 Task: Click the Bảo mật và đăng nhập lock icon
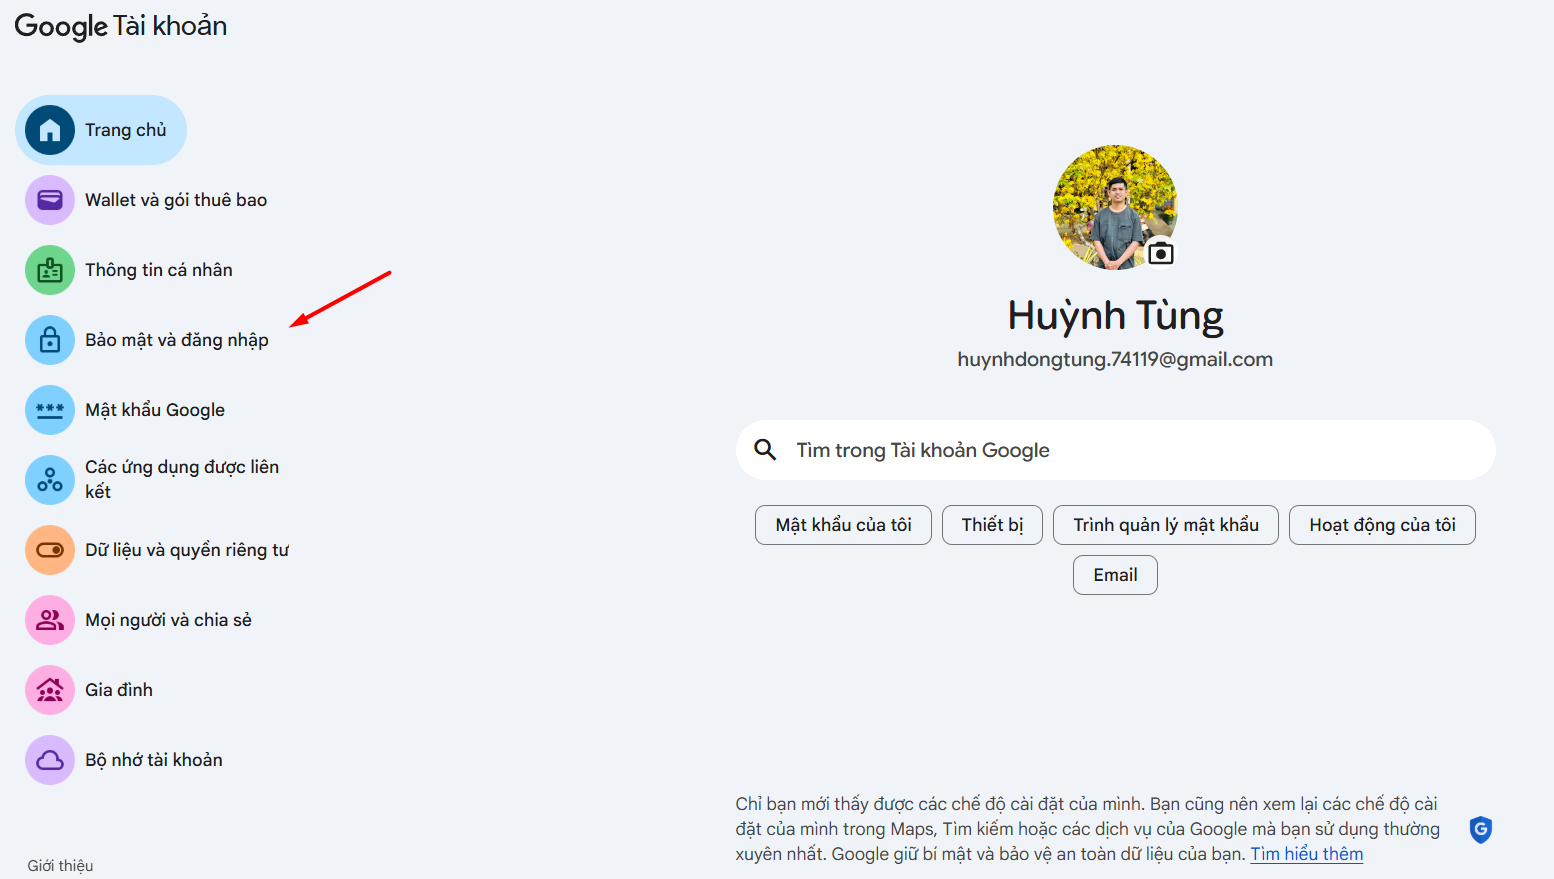[x=50, y=340]
